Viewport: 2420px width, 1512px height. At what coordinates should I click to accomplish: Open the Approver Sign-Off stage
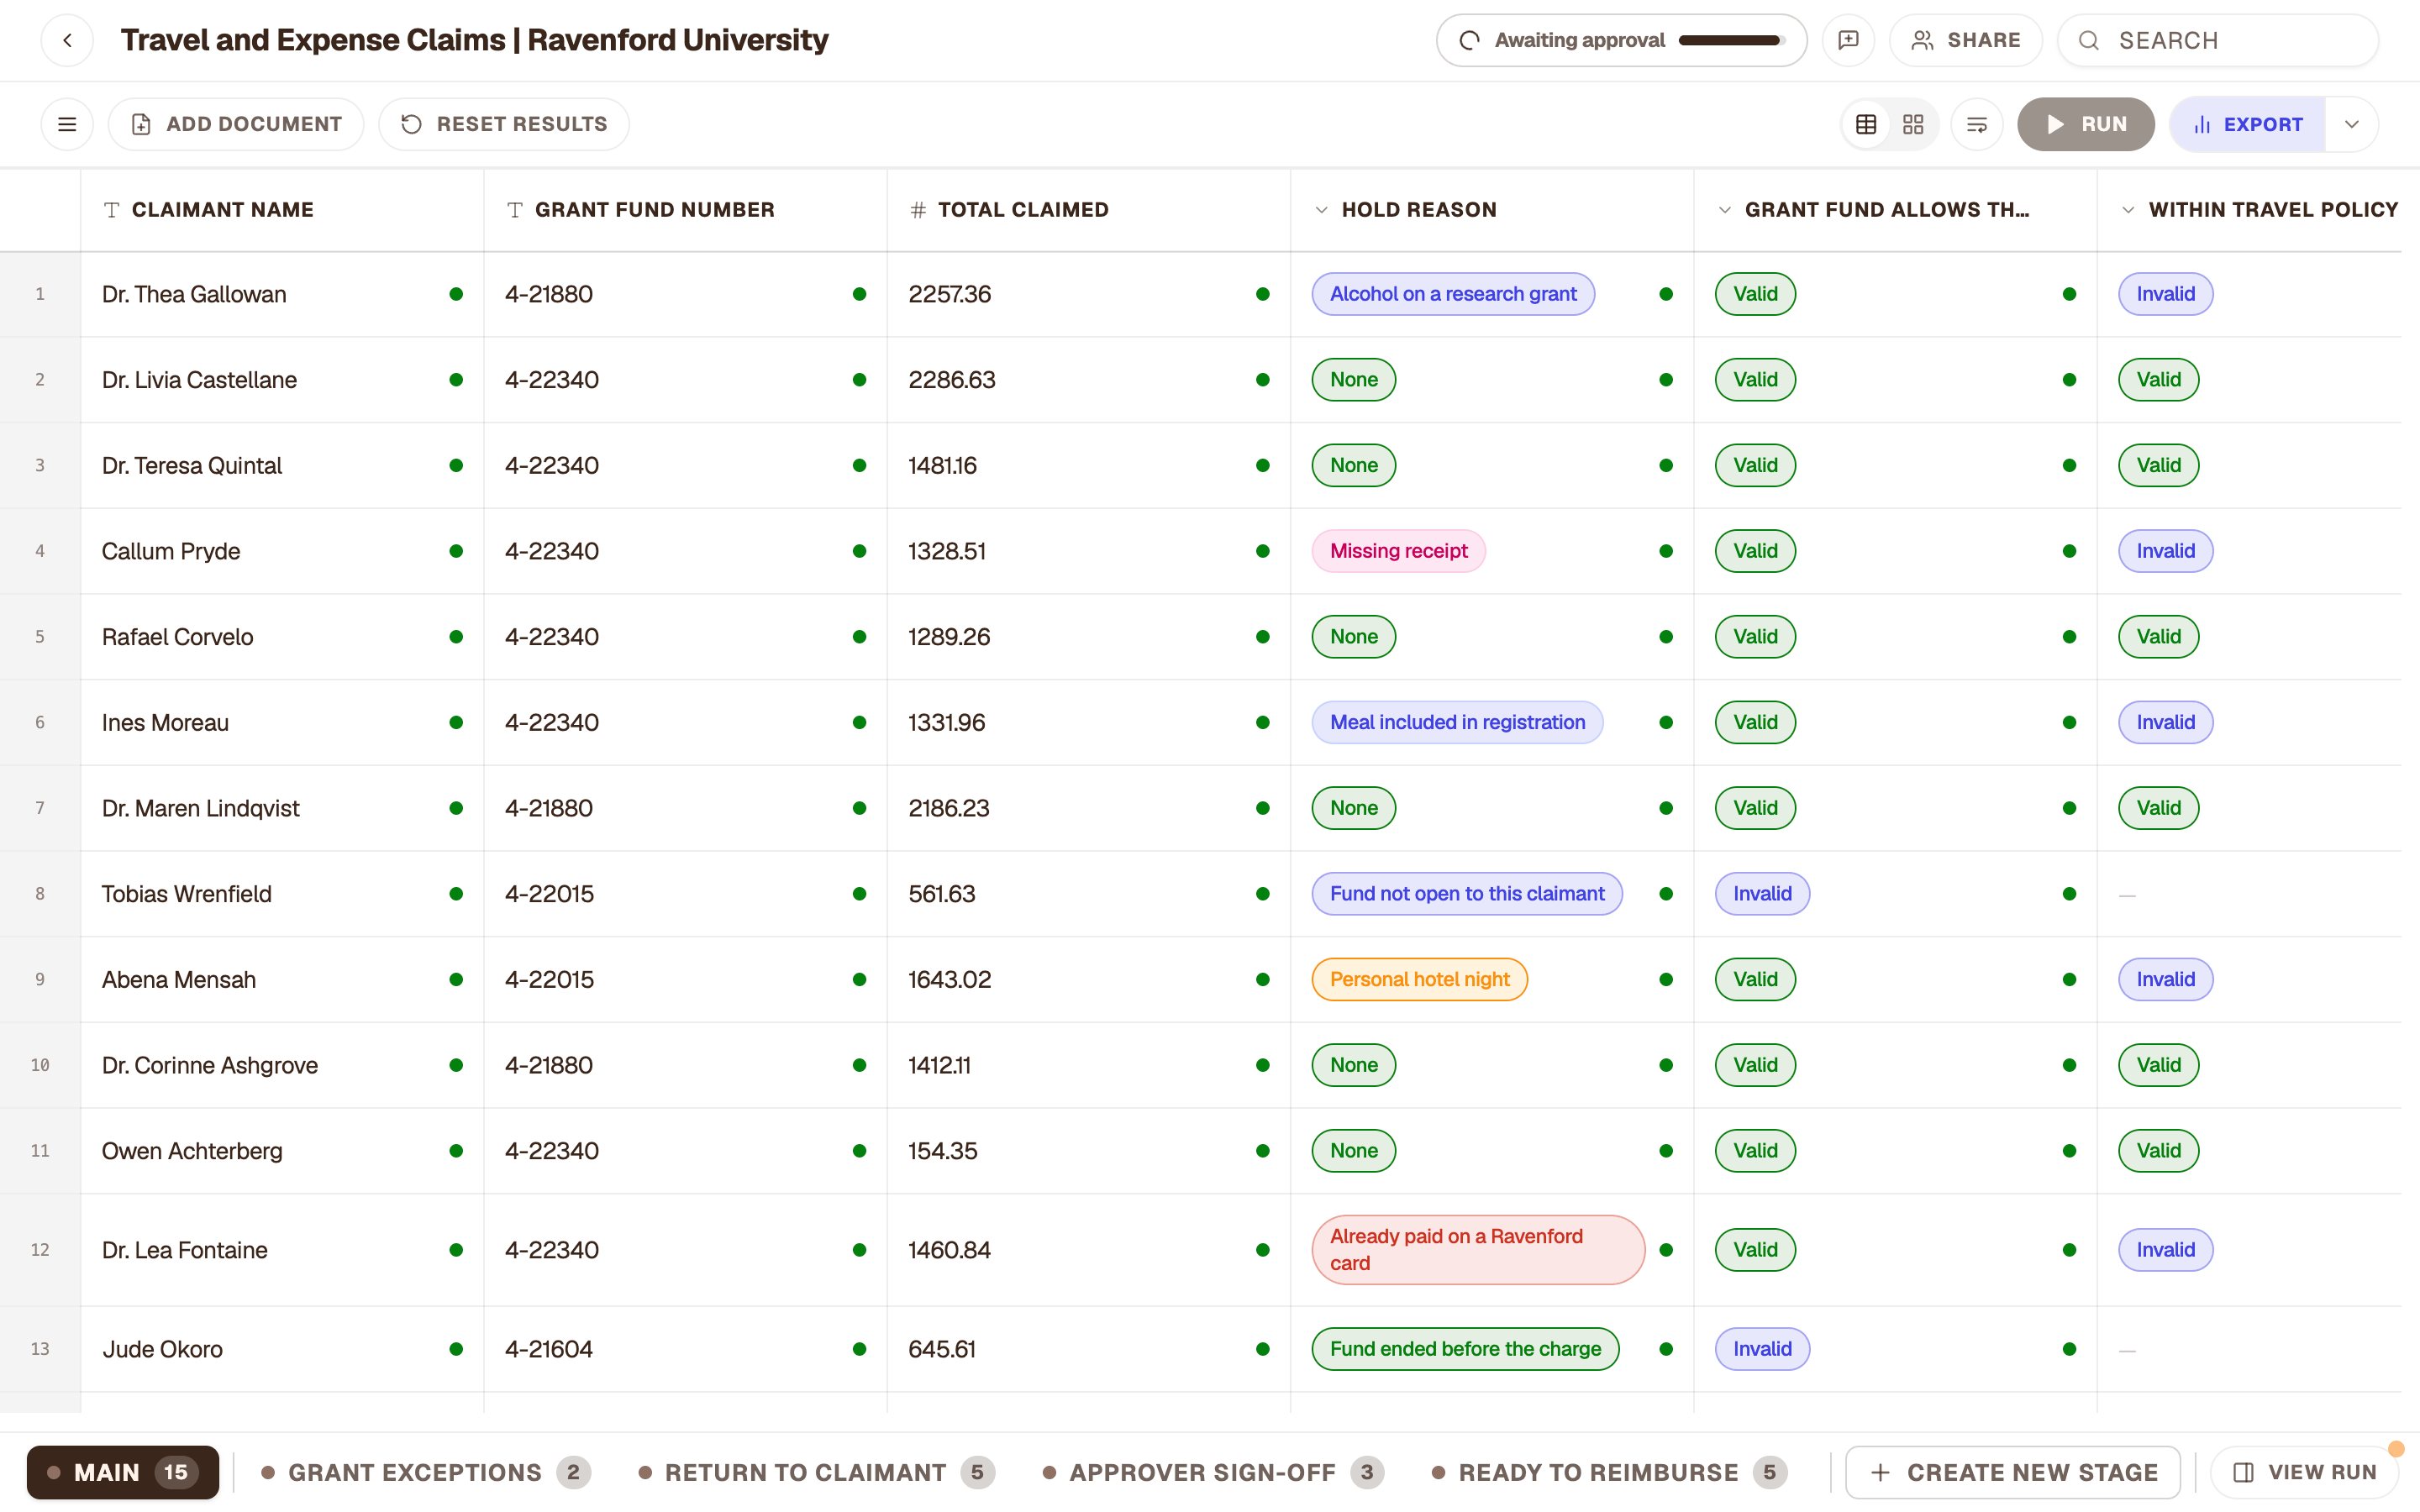tap(1213, 1472)
